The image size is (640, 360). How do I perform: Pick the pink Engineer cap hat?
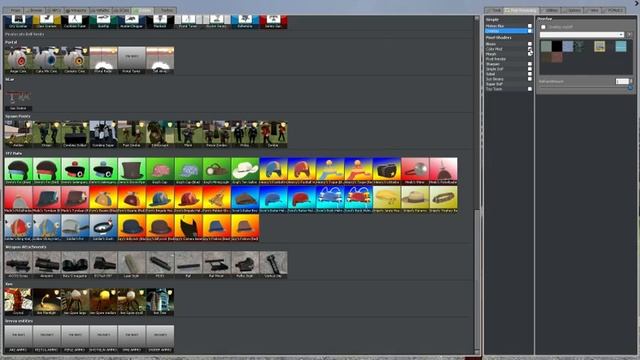pos(160,171)
